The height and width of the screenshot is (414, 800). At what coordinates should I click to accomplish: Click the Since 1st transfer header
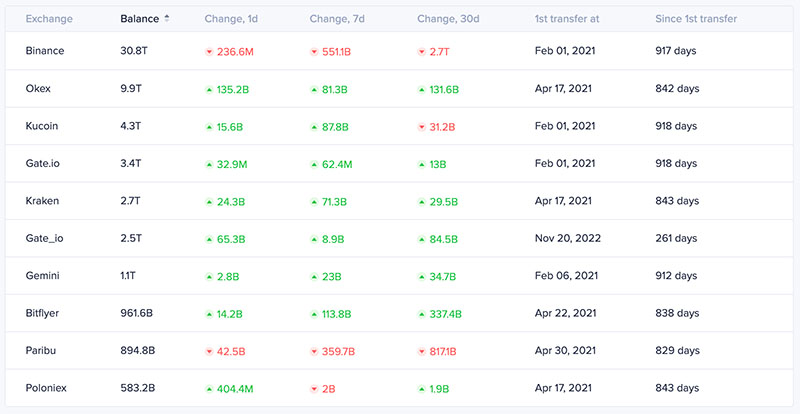click(696, 19)
